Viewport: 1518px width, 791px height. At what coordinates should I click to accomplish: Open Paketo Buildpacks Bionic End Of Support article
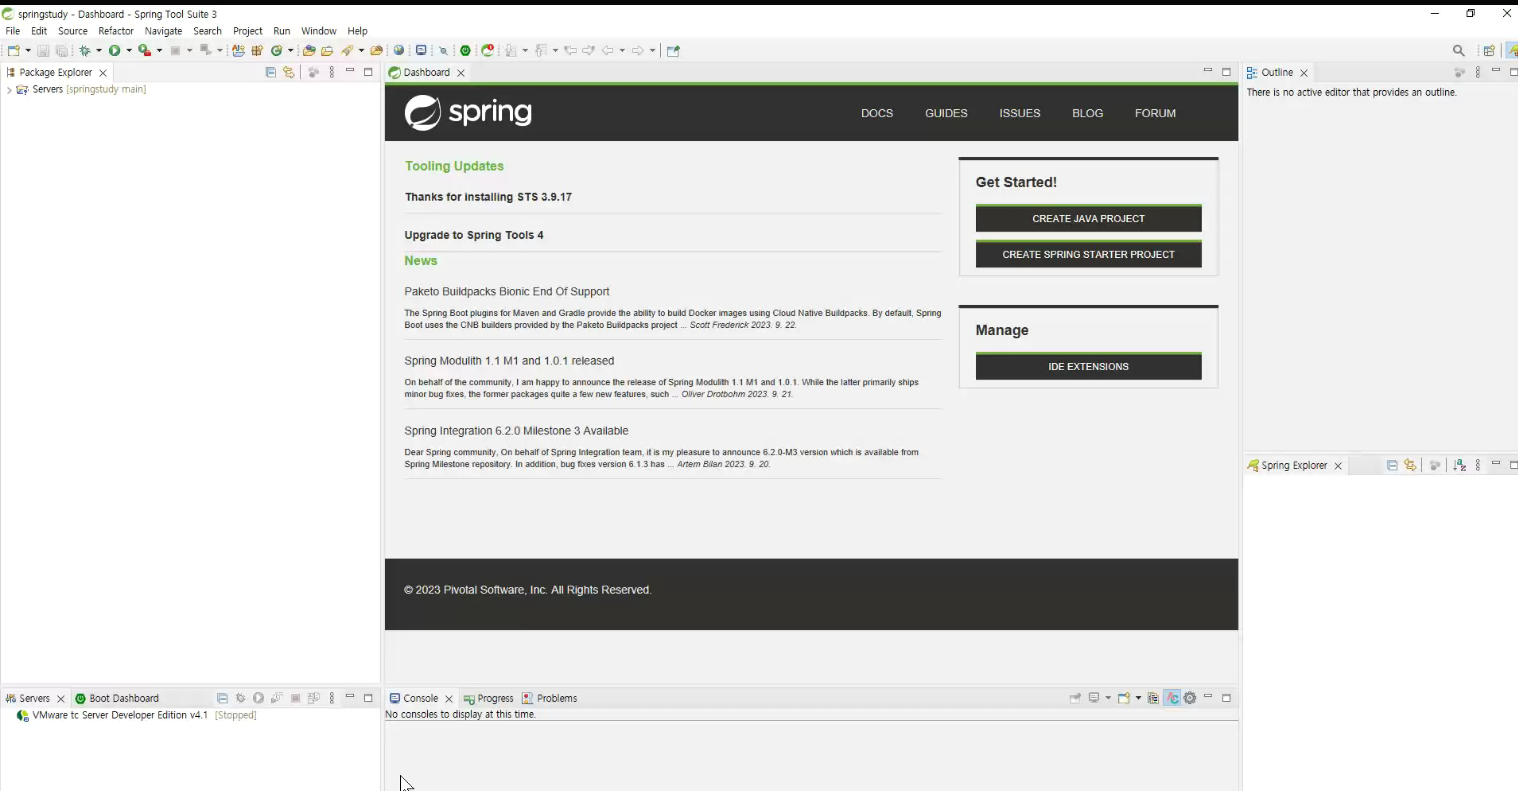click(507, 291)
